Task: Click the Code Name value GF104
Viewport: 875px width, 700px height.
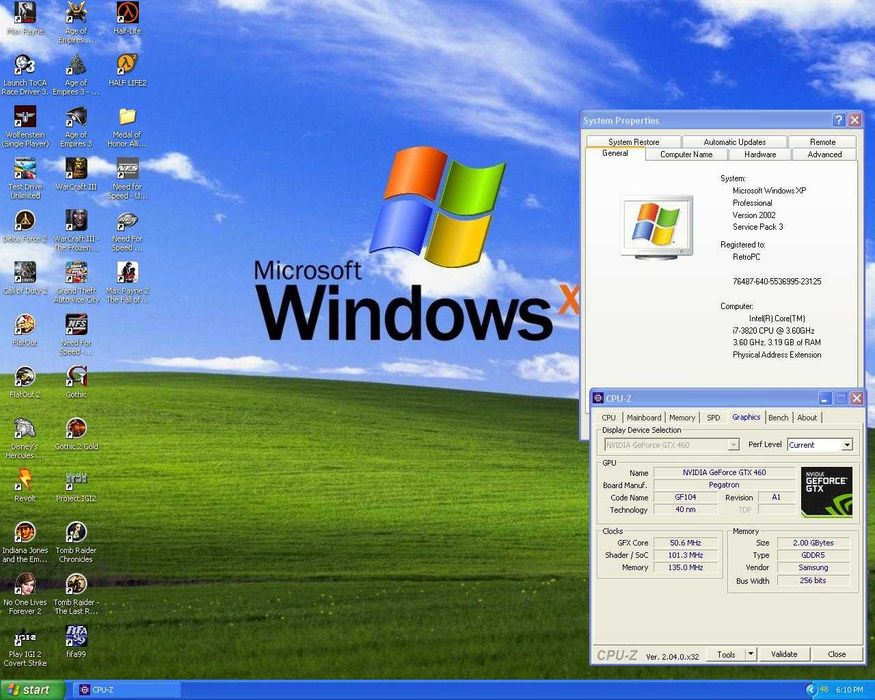Action: 685,497
